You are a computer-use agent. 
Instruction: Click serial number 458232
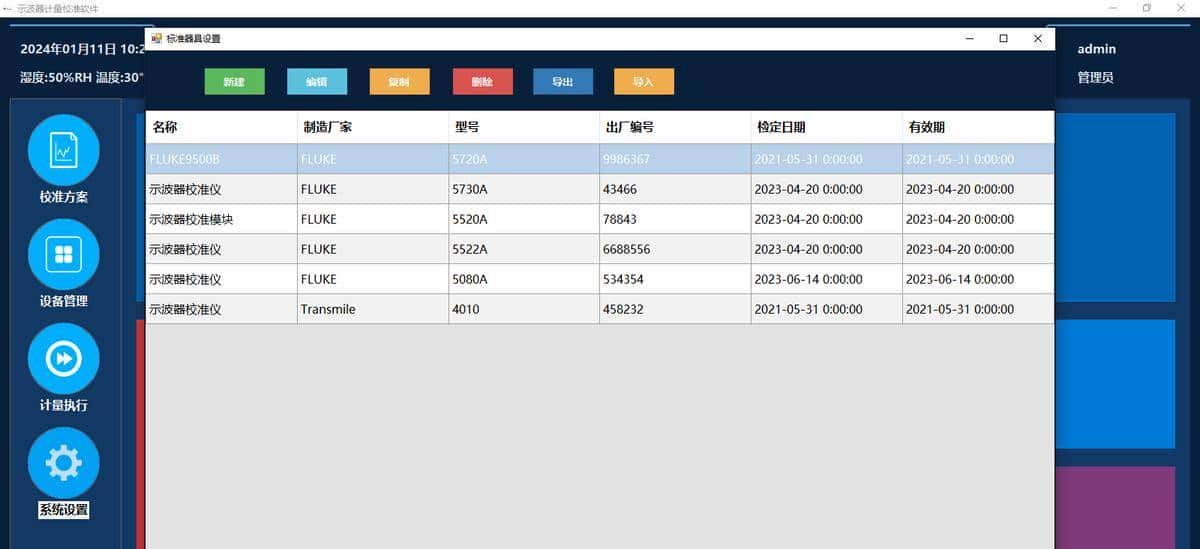675,309
